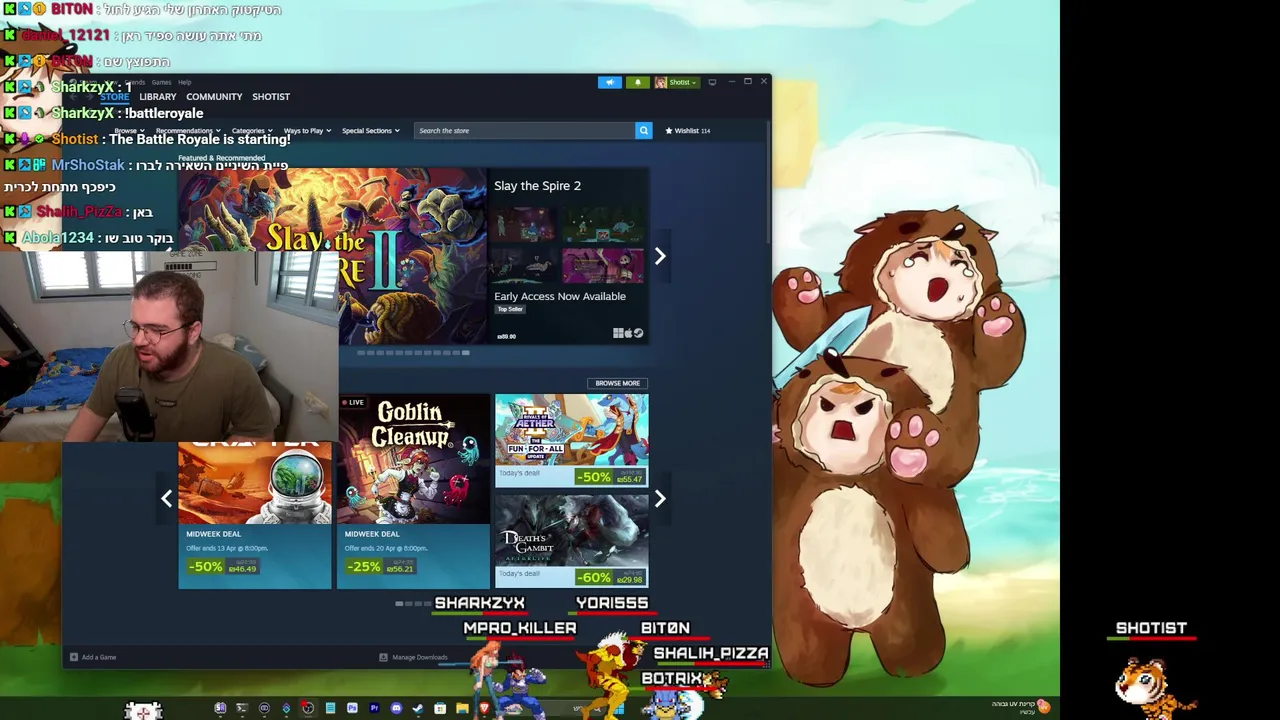This screenshot has width=1280, height=720.
Task: Open Manage Downloads
Action: click(x=413, y=657)
